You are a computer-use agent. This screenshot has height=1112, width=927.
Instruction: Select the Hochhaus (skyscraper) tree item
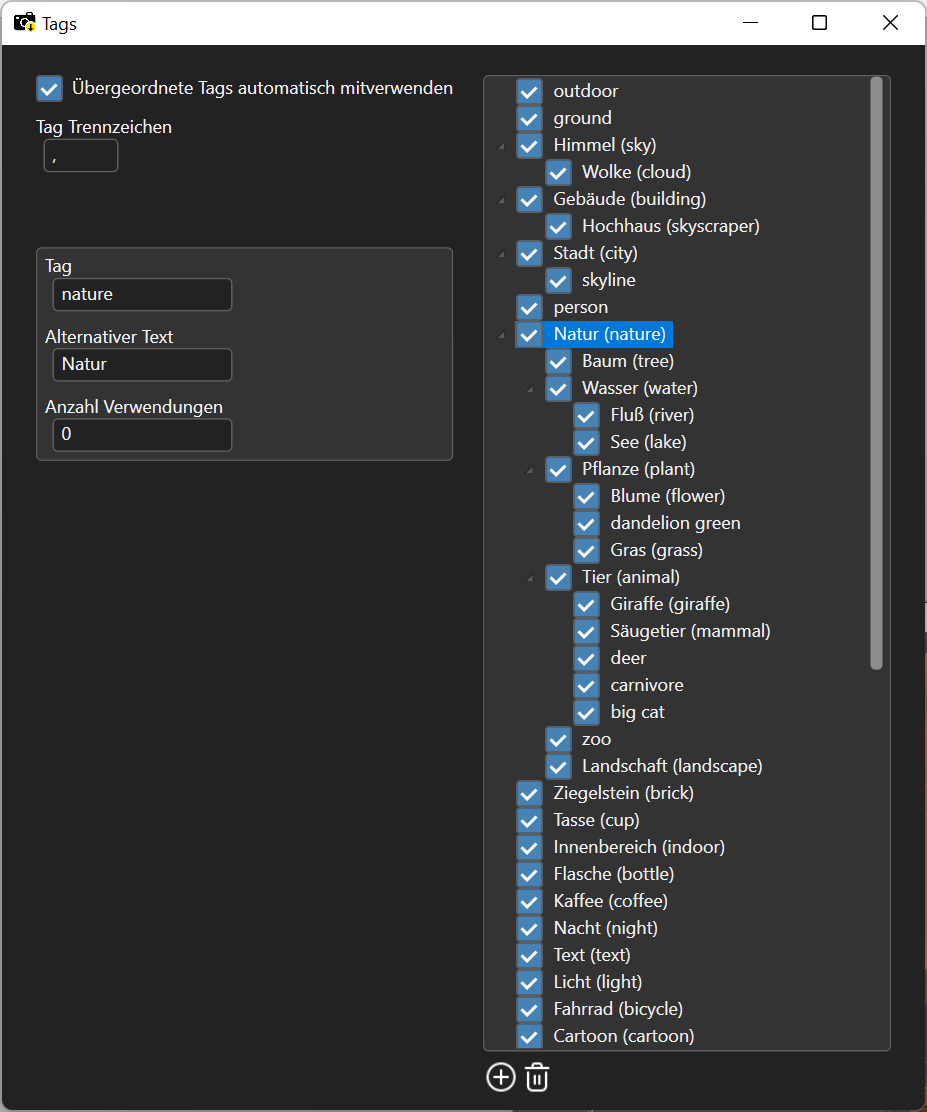(x=670, y=226)
